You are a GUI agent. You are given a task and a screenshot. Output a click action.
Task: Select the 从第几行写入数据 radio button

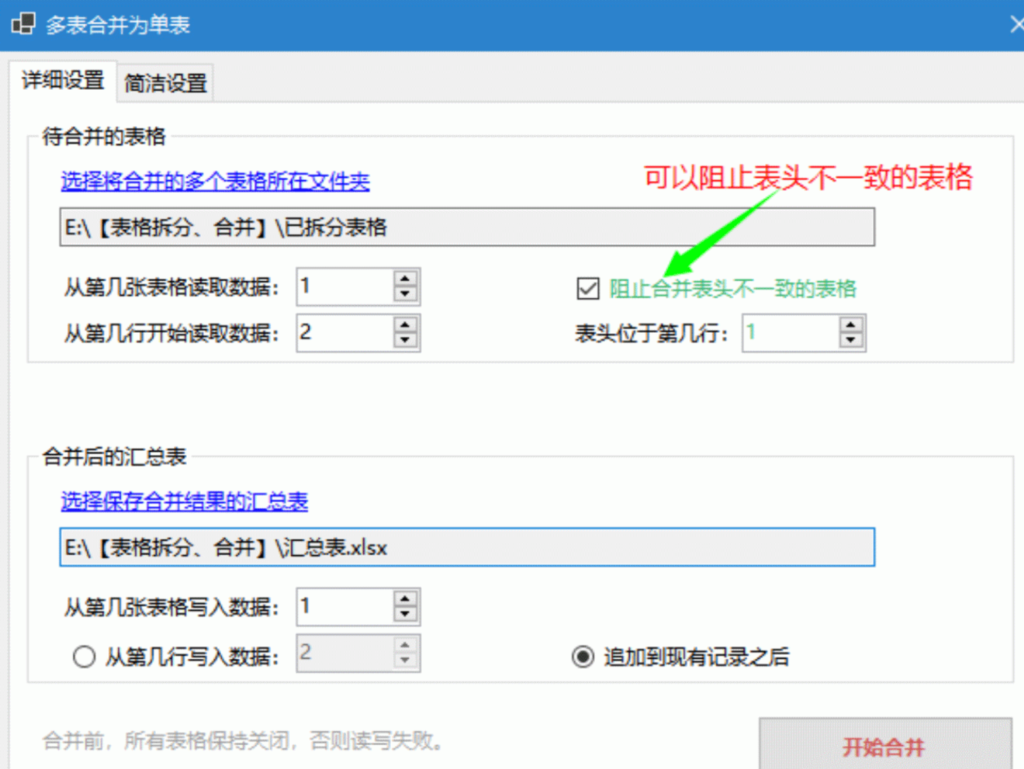85,657
